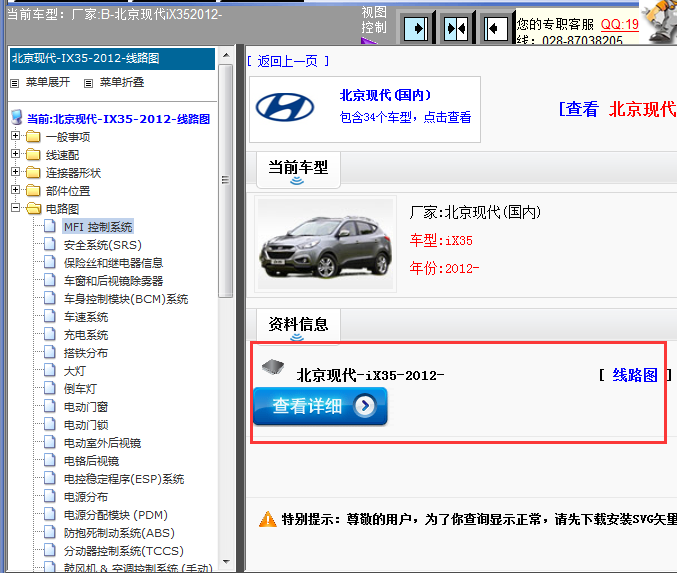Click the document icon for 充电系统
This screenshot has width=677, height=573.
[x=50, y=334]
